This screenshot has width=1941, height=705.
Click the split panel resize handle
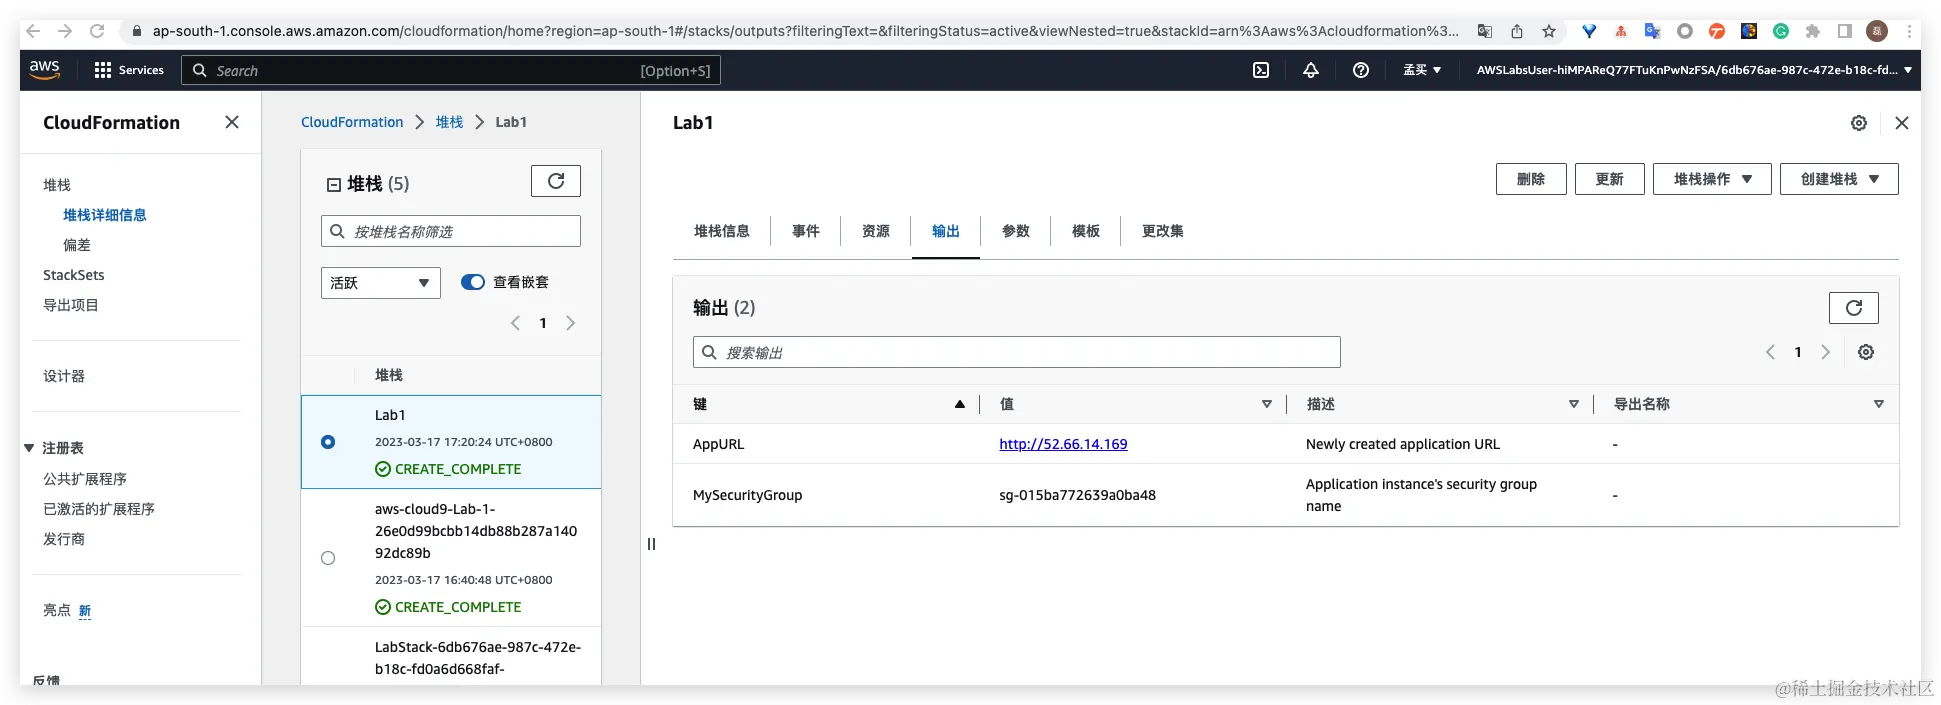tap(652, 544)
